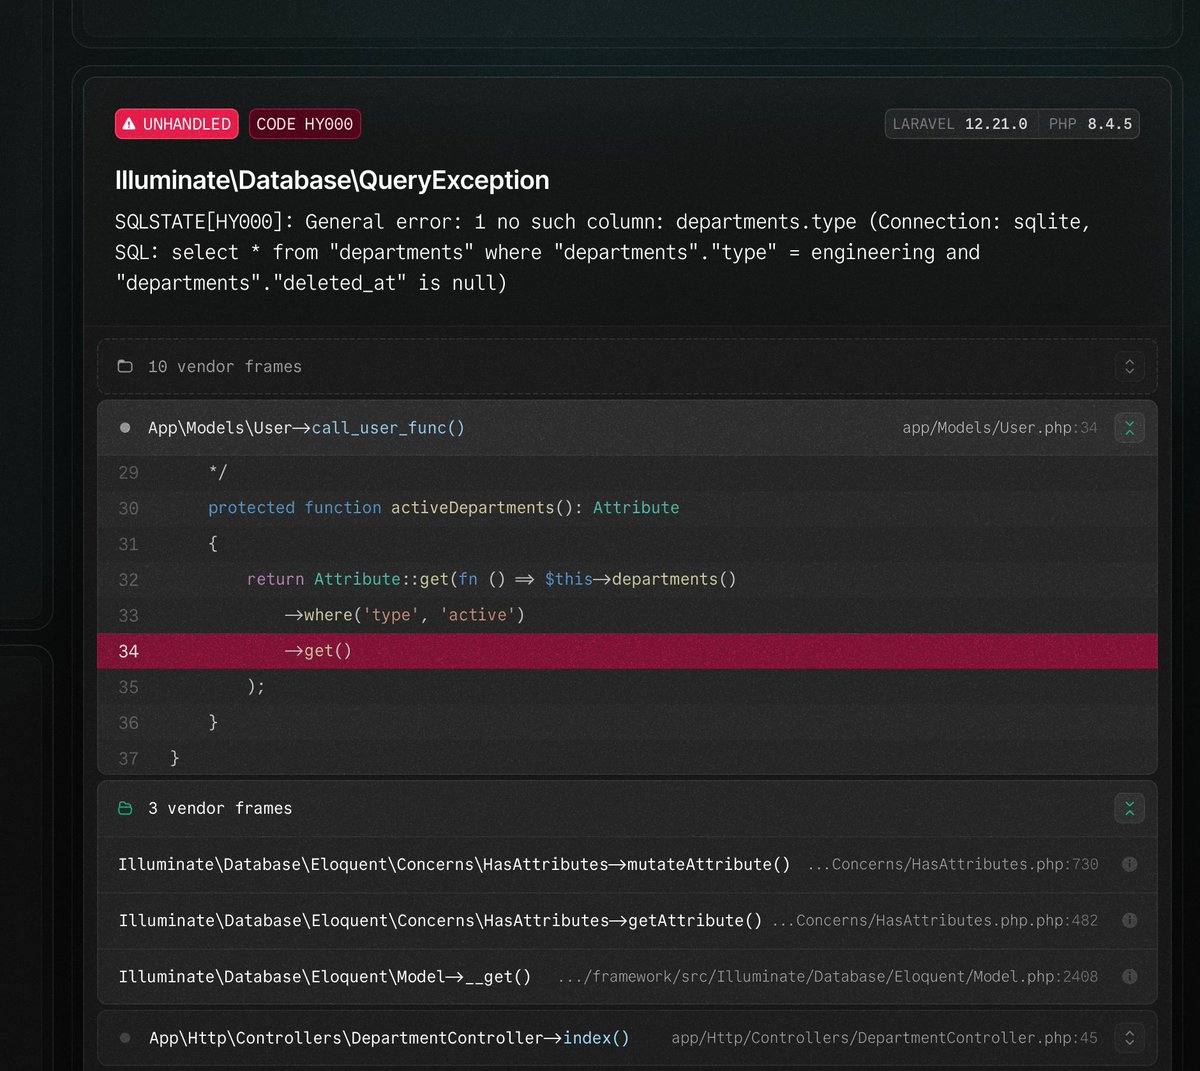Image resolution: width=1200 pixels, height=1071 pixels.
Task: Click the call_user_func() method name
Action: 388,428
